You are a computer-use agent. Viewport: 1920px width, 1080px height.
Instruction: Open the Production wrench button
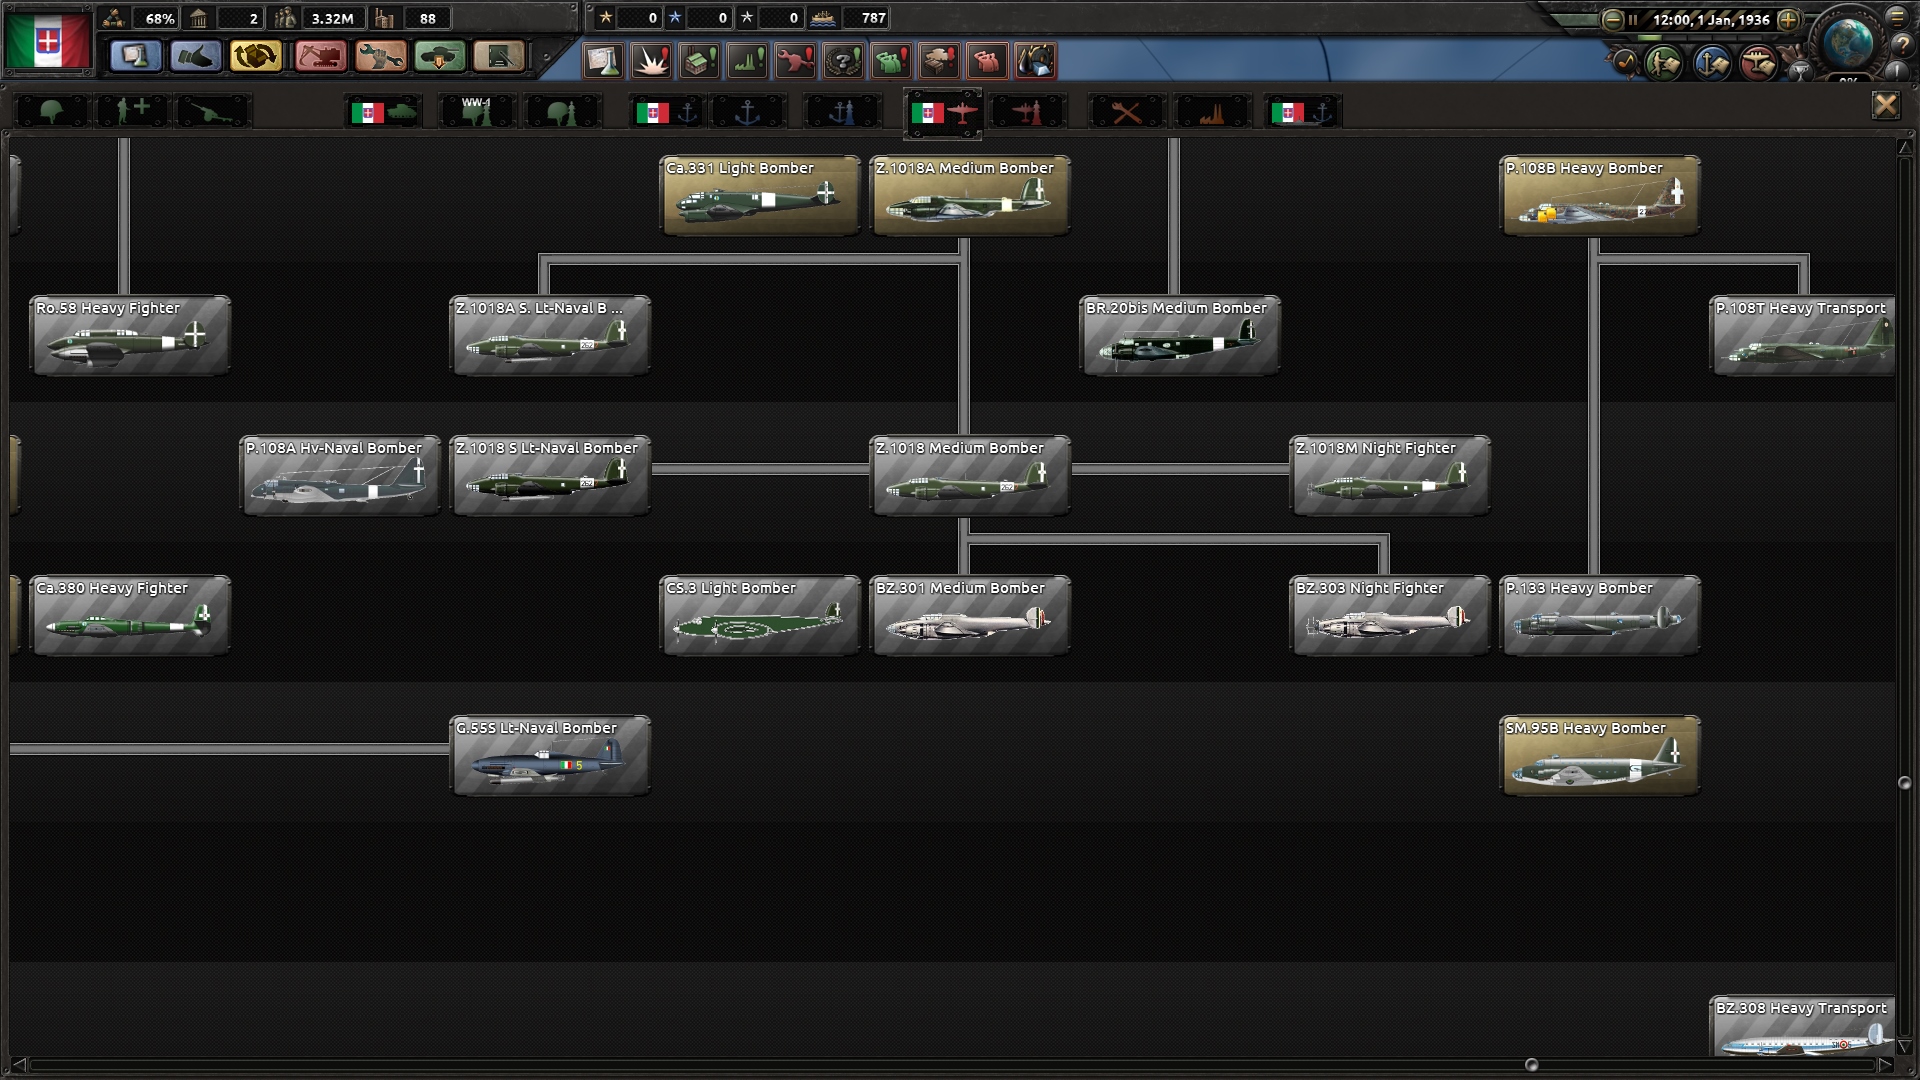380,57
